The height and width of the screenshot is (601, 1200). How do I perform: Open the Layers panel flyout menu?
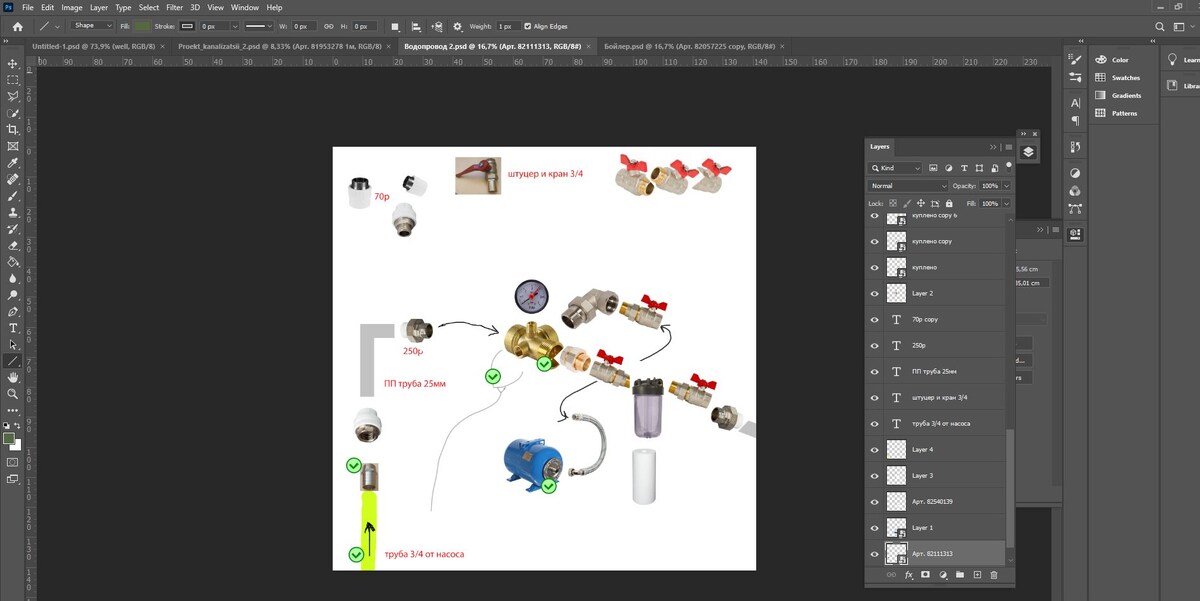point(1008,147)
